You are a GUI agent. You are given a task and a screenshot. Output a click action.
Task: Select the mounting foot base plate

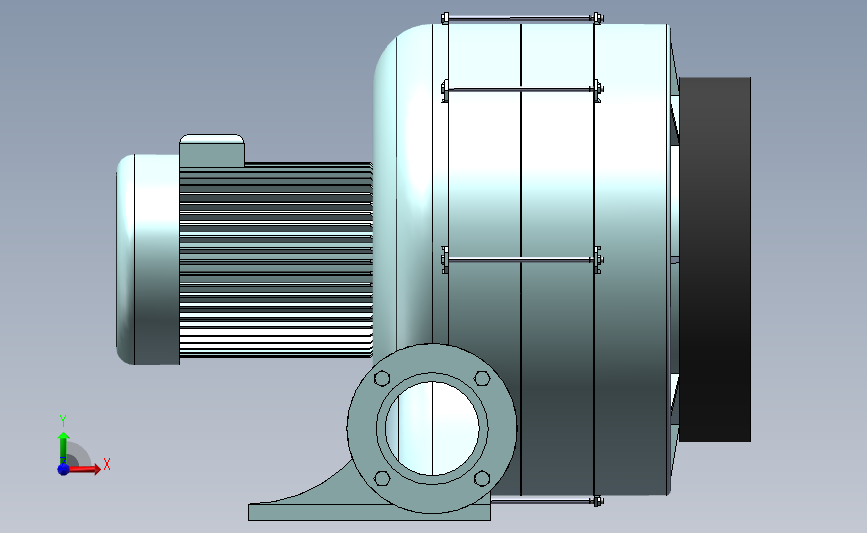tap(369, 512)
